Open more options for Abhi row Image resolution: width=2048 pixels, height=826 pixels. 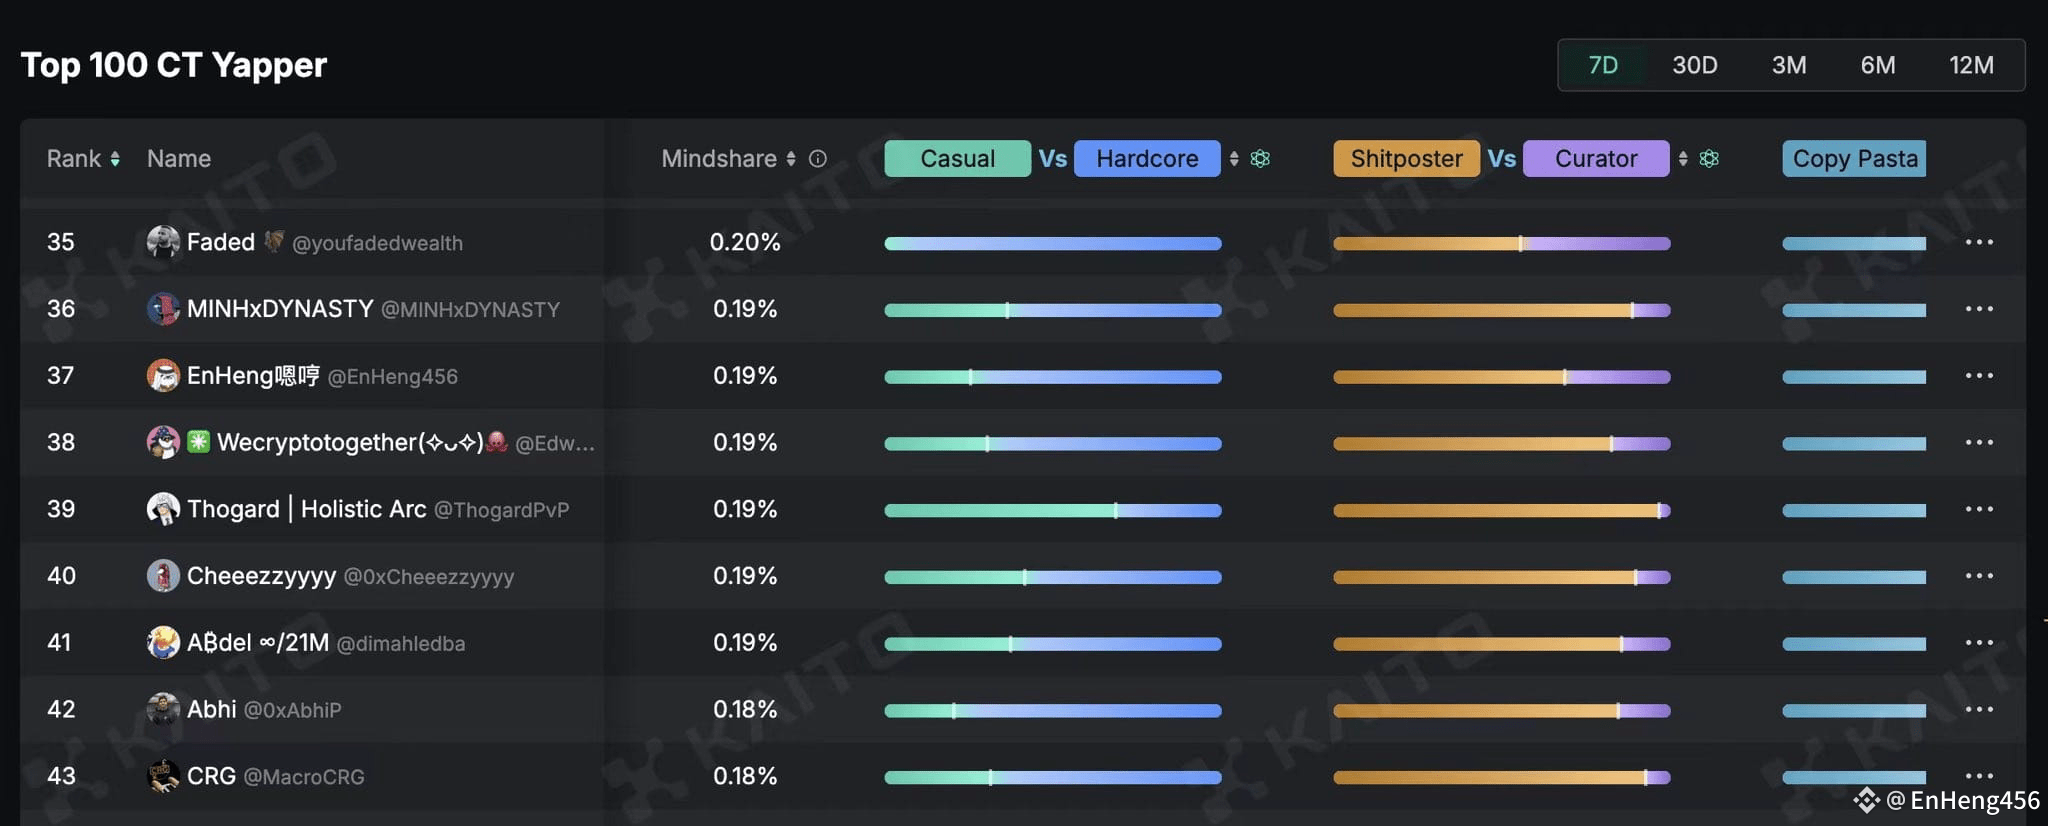[x=1979, y=709]
